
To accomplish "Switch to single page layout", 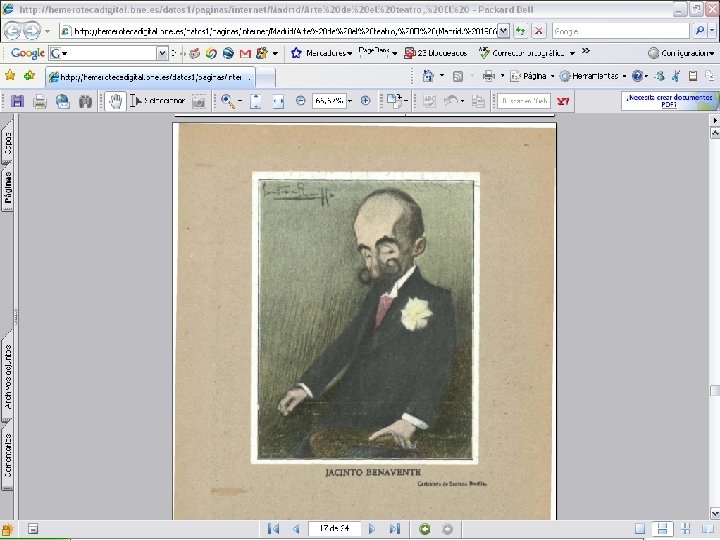I will 640,529.
